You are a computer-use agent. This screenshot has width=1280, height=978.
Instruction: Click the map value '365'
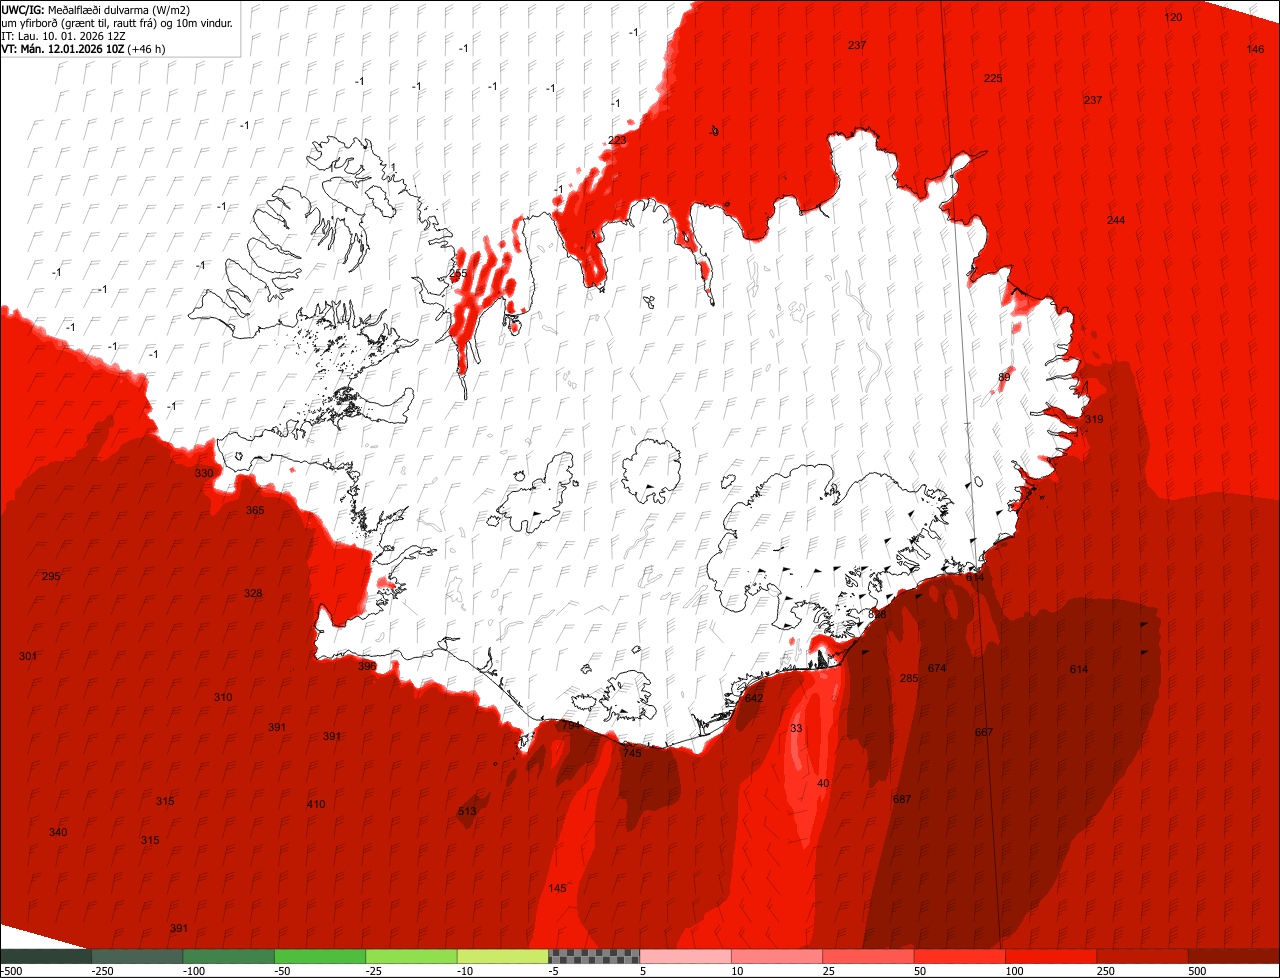pyautogui.click(x=255, y=510)
